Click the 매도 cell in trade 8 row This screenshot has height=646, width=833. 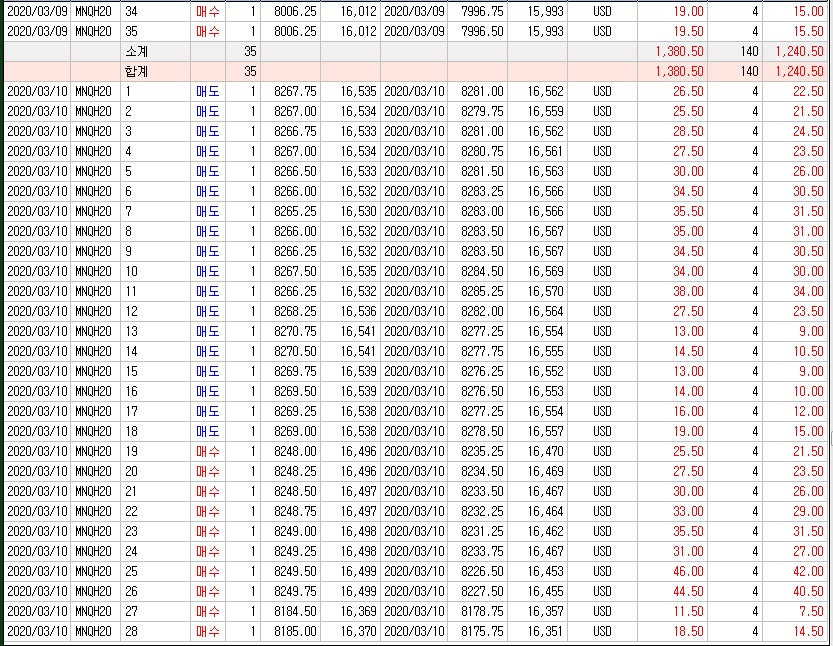(x=208, y=232)
